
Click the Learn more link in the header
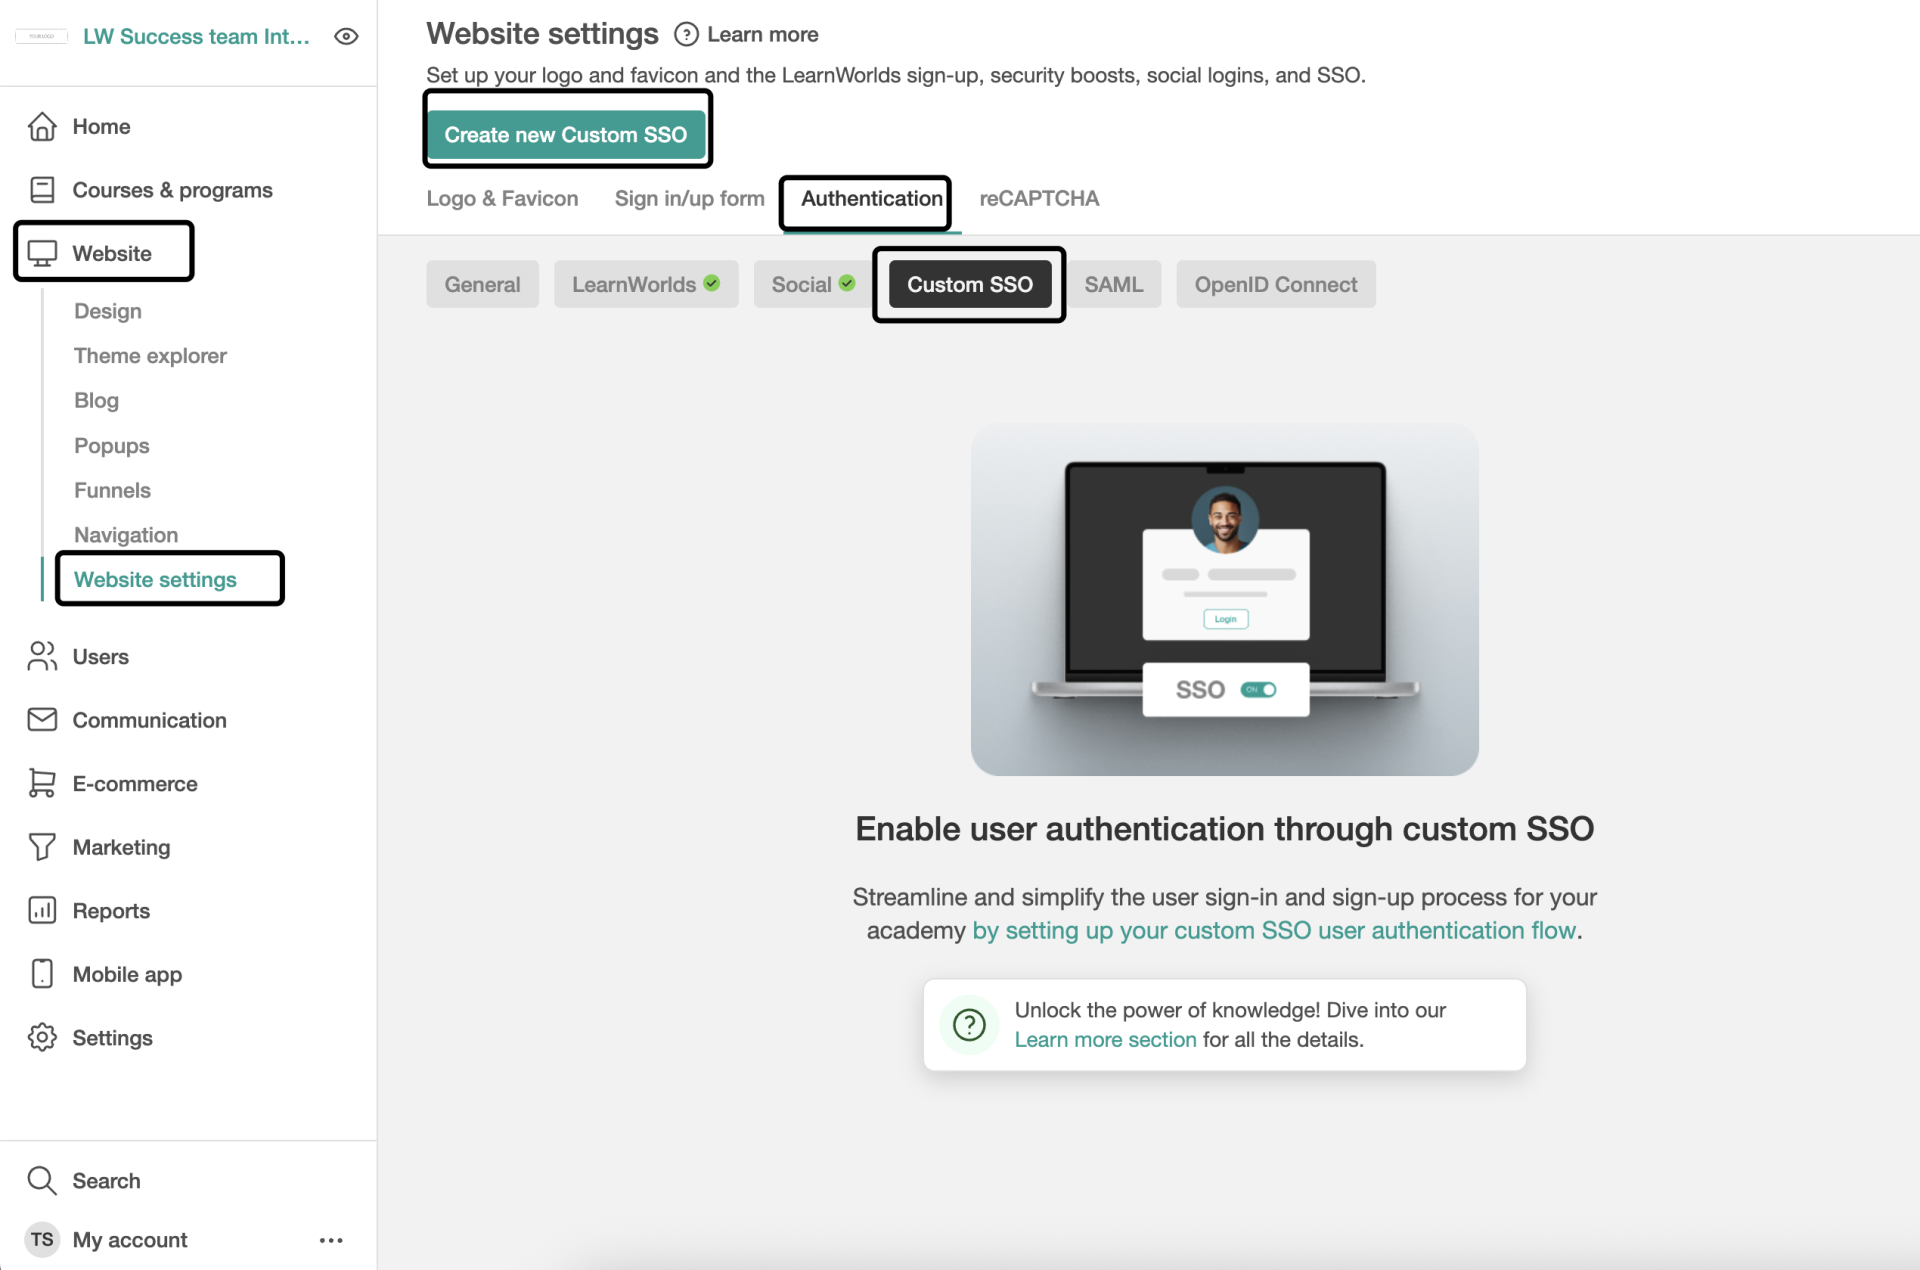[763, 35]
